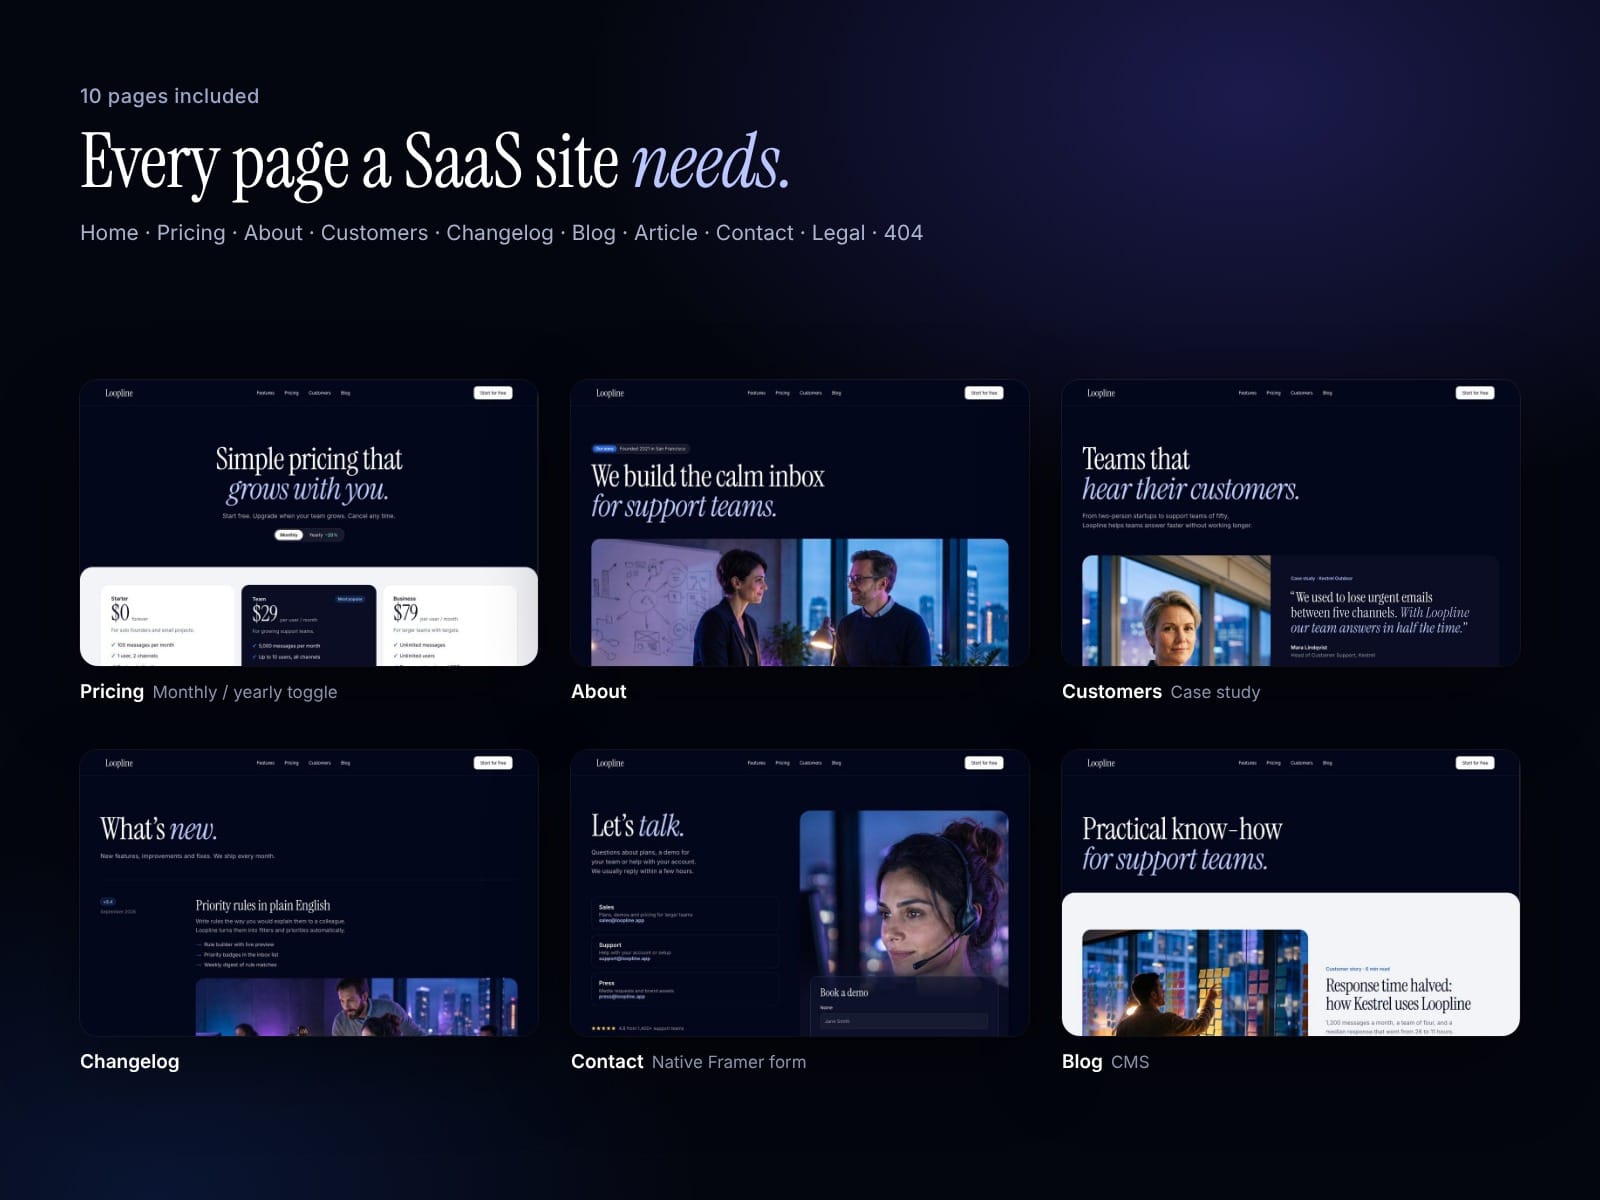
Task: Click Start for free in Pricing preview
Action: tap(493, 393)
